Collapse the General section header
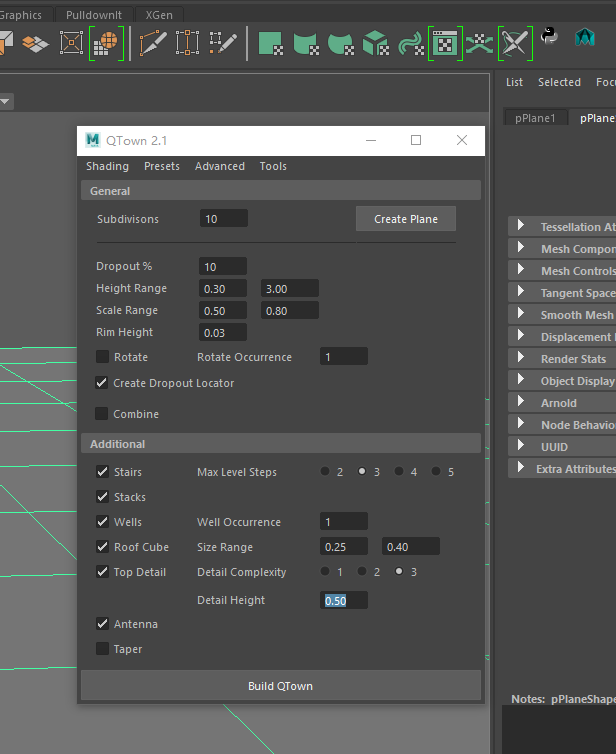The width and height of the screenshot is (616, 754). pyautogui.click(x=281, y=190)
